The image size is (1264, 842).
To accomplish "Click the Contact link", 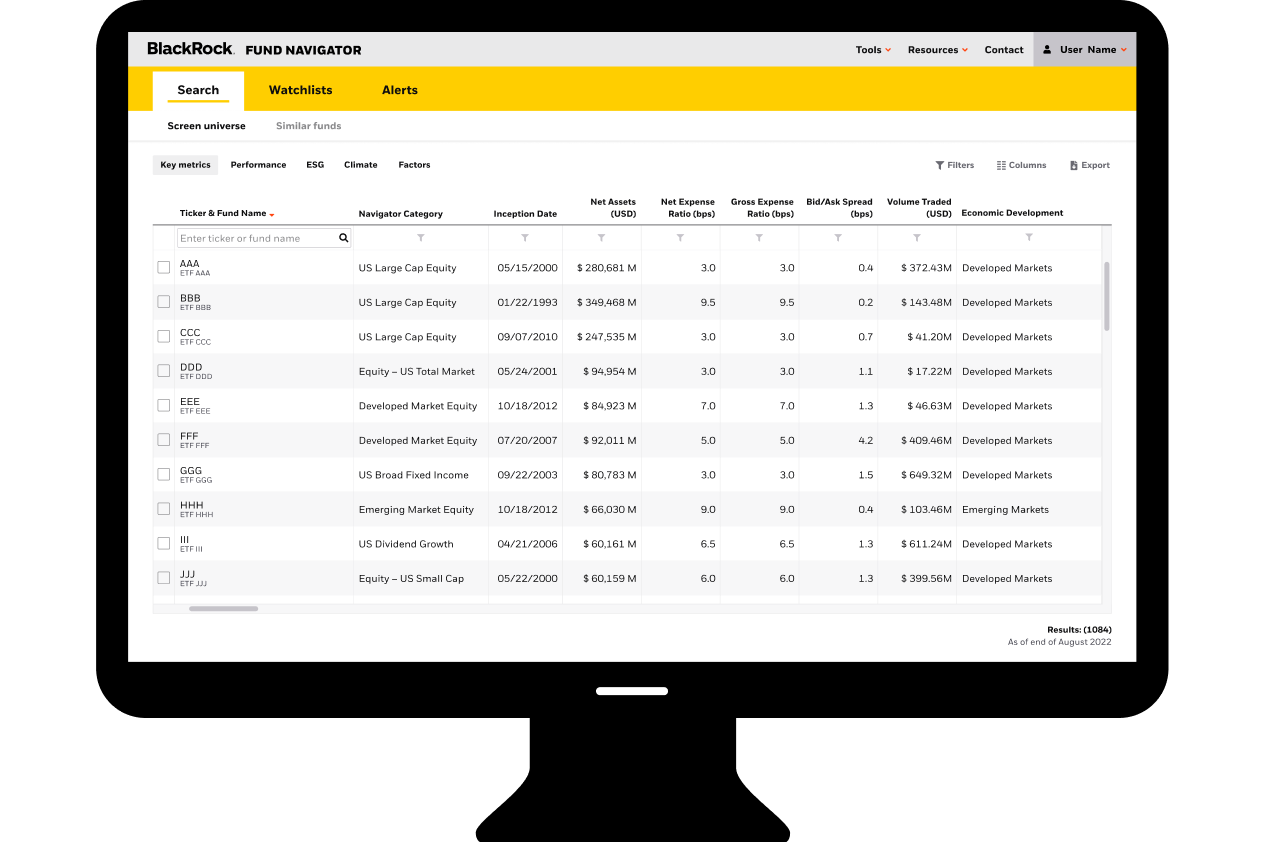I will pyautogui.click(x=1003, y=50).
